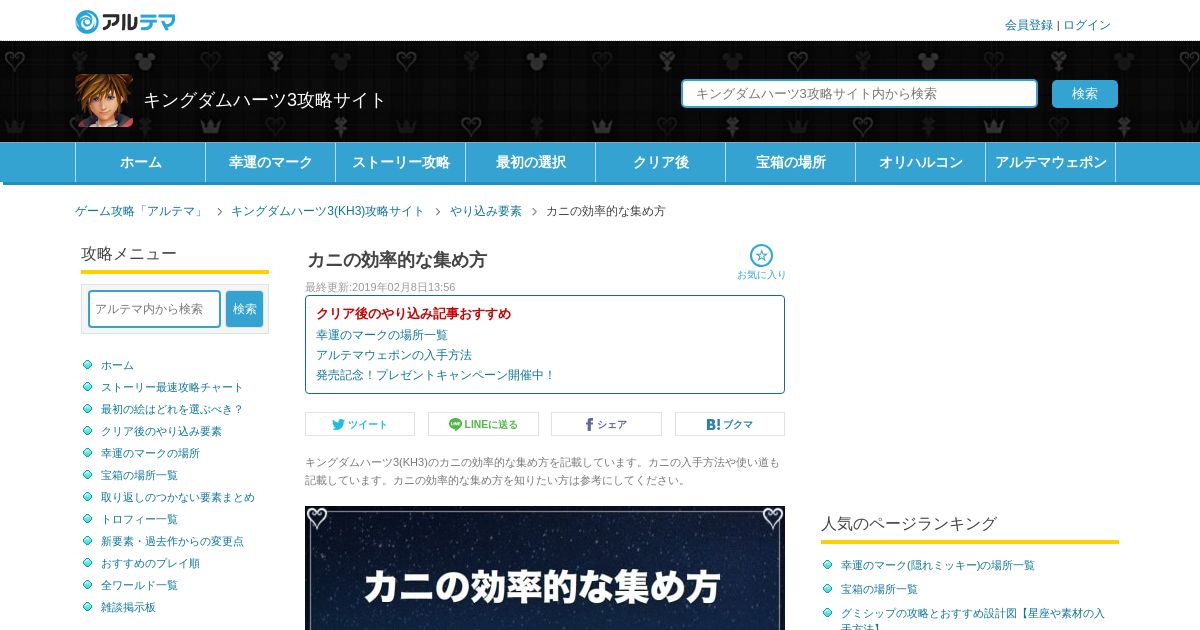Screen dimensions: 1200x630
Task: Open クリア後のやり込み要素 sidebar link
Action: tap(161, 431)
